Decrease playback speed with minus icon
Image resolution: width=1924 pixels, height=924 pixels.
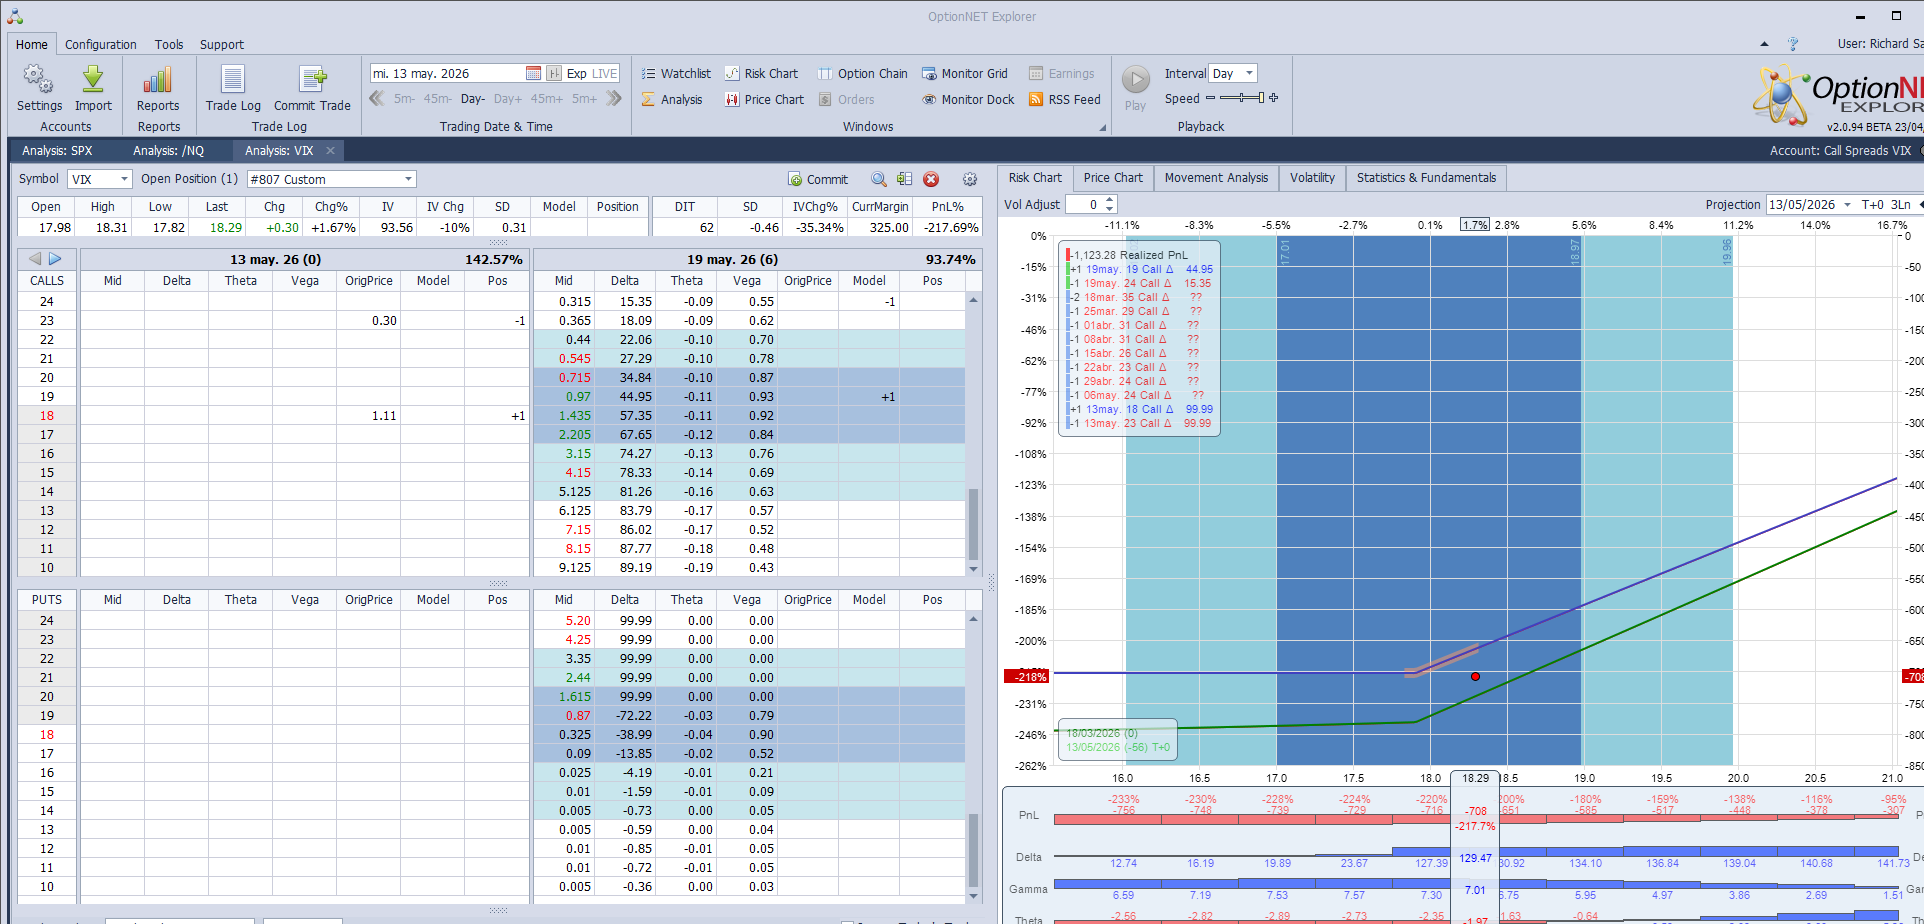[1210, 98]
